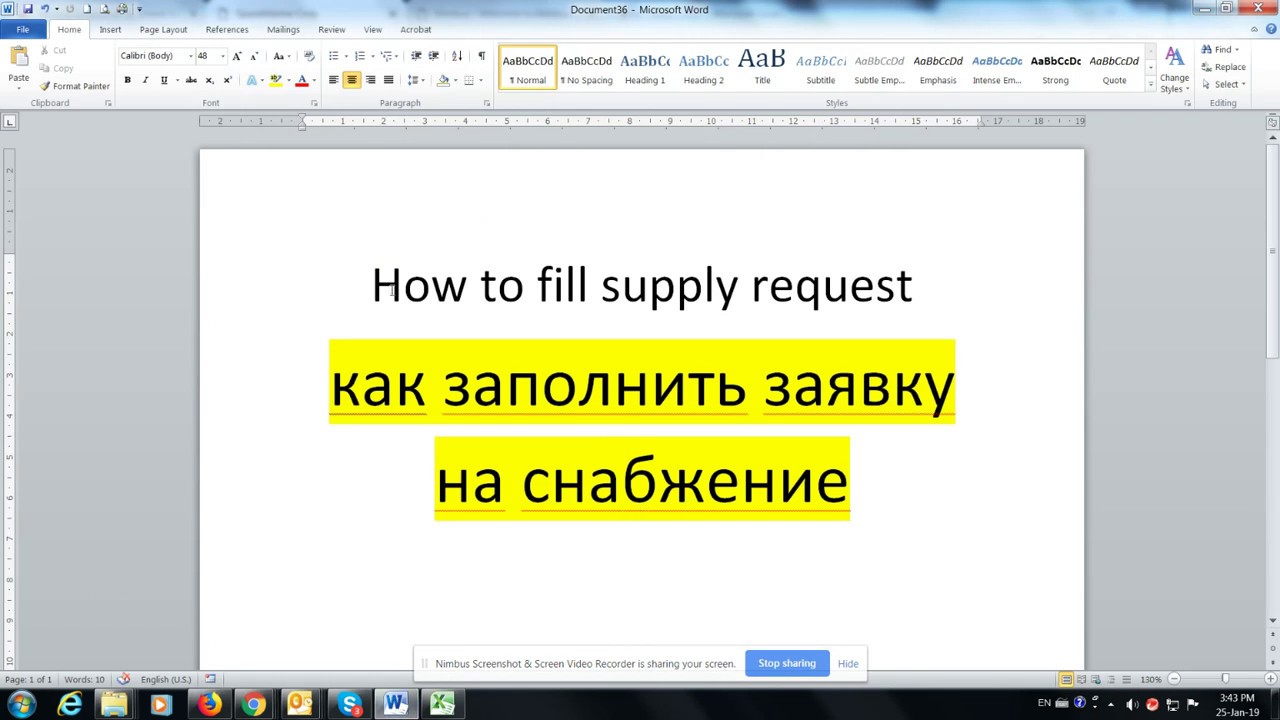Zoom in with the plus button

point(1269,679)
